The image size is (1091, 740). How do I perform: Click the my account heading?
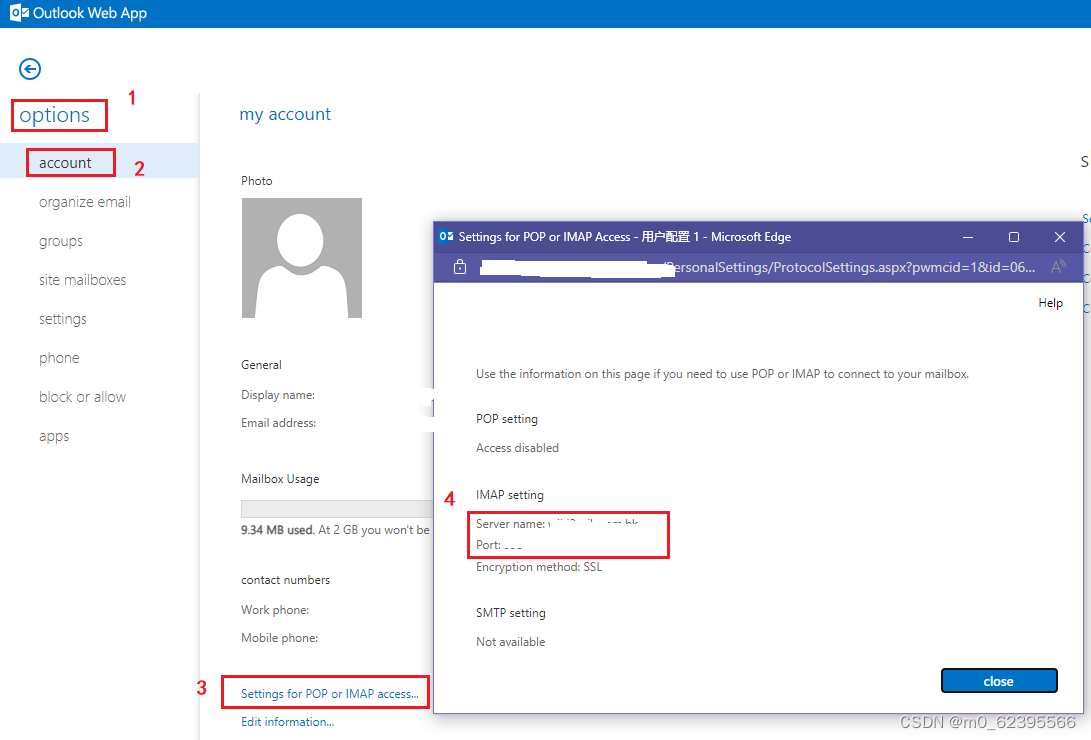click(x=285, y=114)
